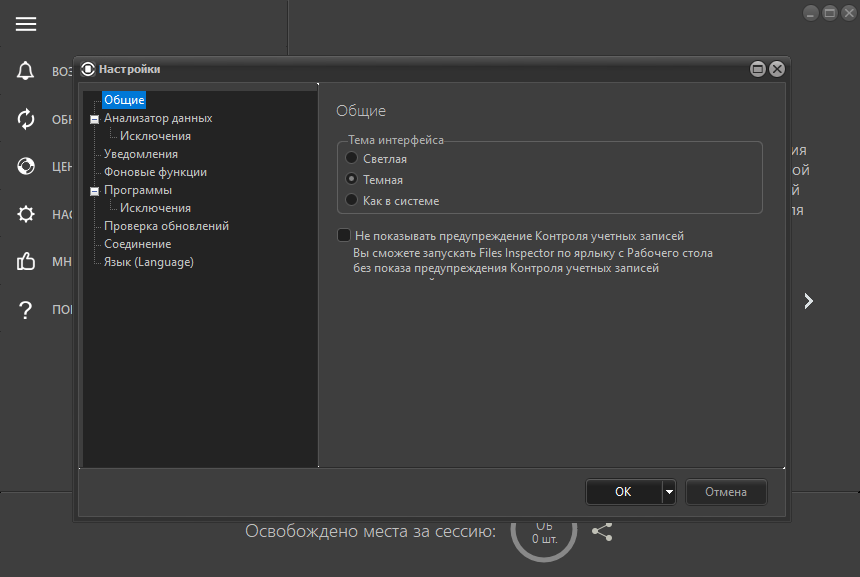Select the Светлая theme radio button
This screenshot has width=860, height=577.
(351, 159)
